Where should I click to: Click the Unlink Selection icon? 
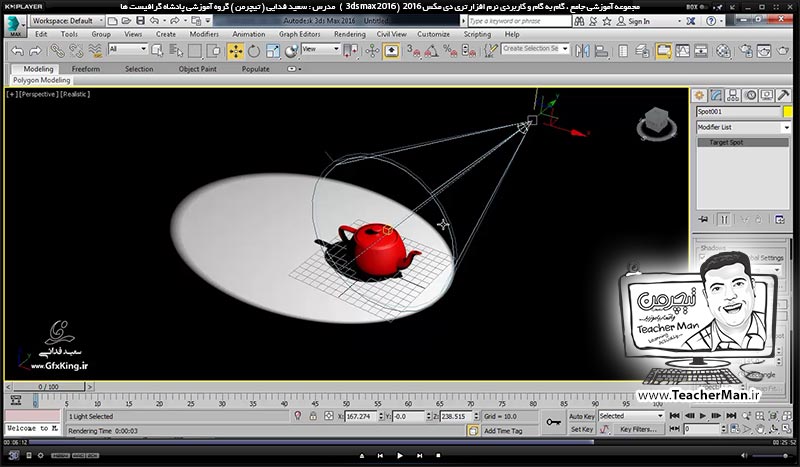77,51
